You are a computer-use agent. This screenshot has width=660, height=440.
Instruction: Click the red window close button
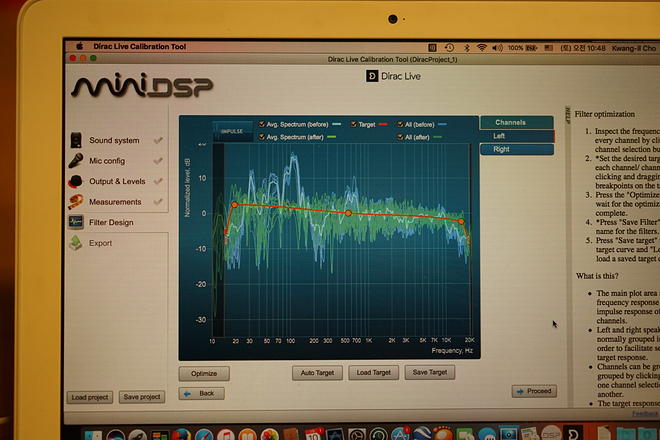[x=73, y=58]
